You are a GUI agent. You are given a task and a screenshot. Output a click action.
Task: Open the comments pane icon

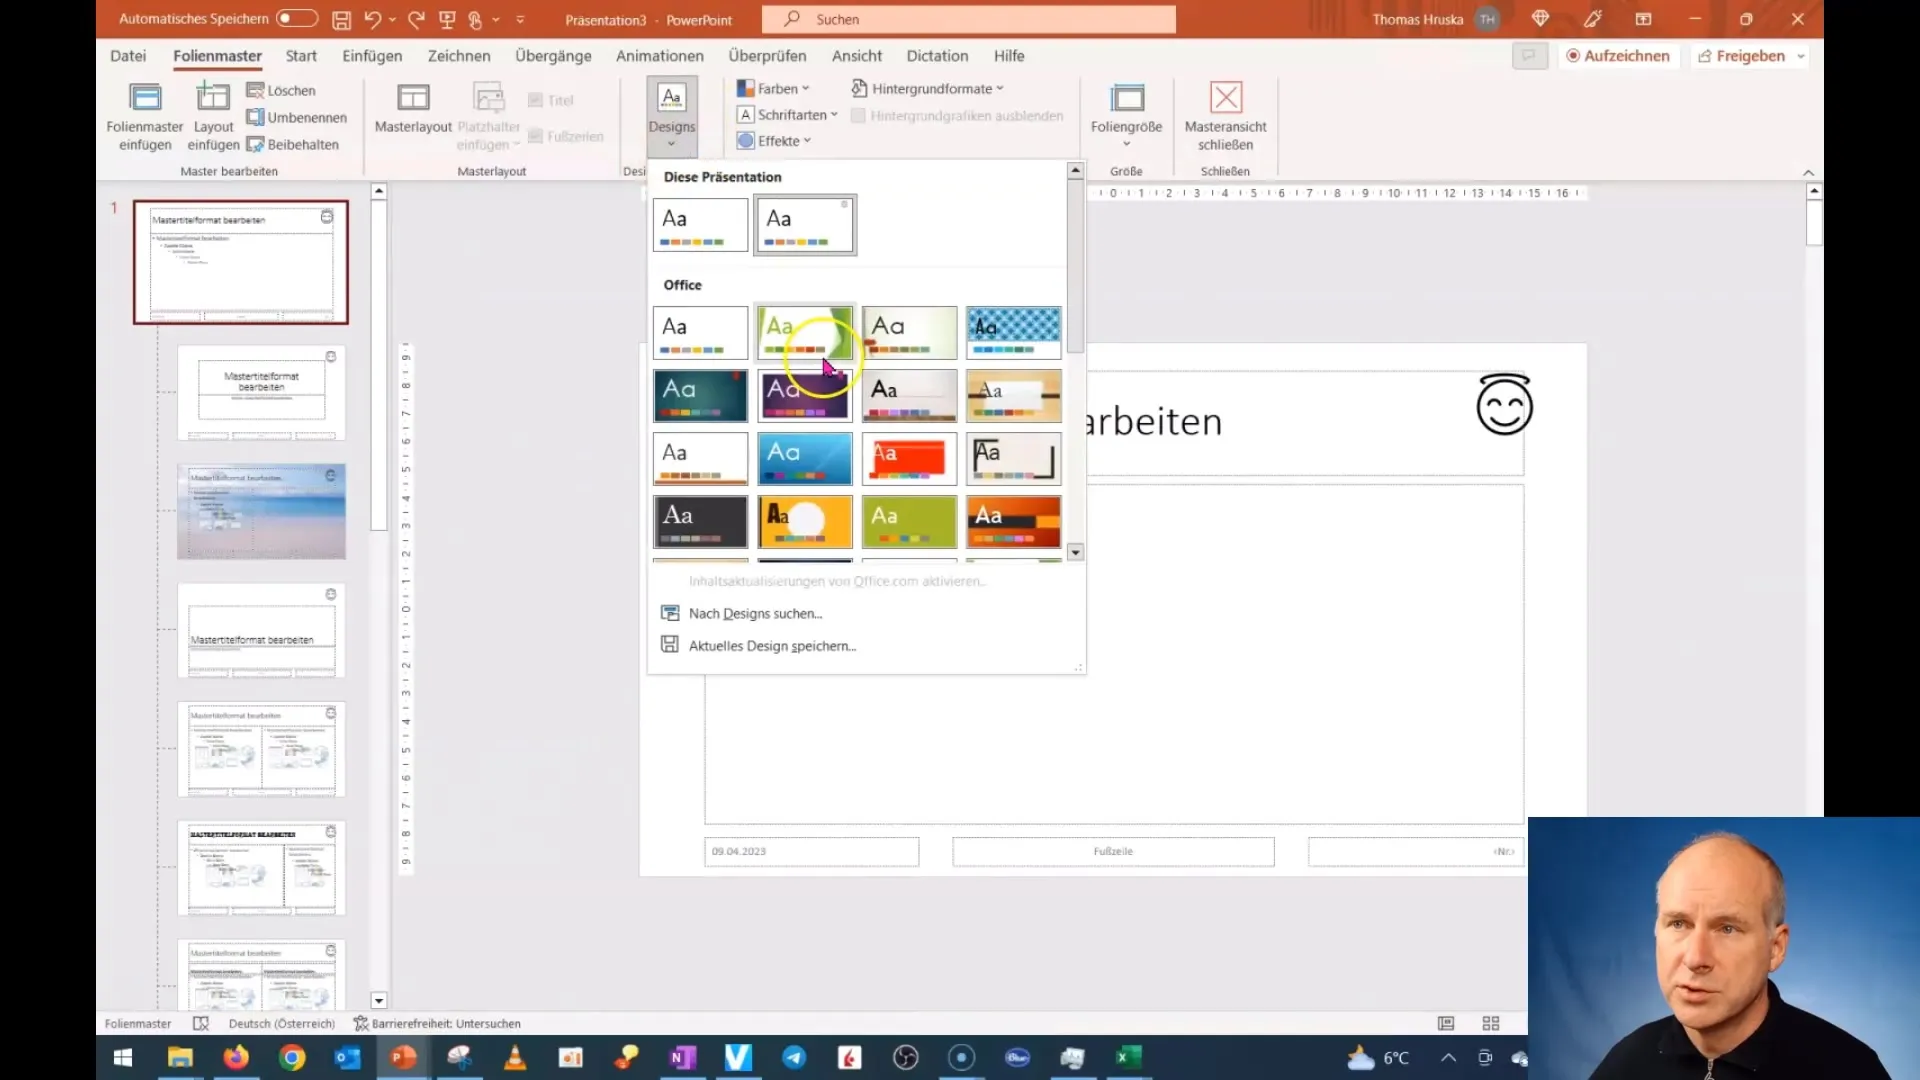coord(1528,56)
